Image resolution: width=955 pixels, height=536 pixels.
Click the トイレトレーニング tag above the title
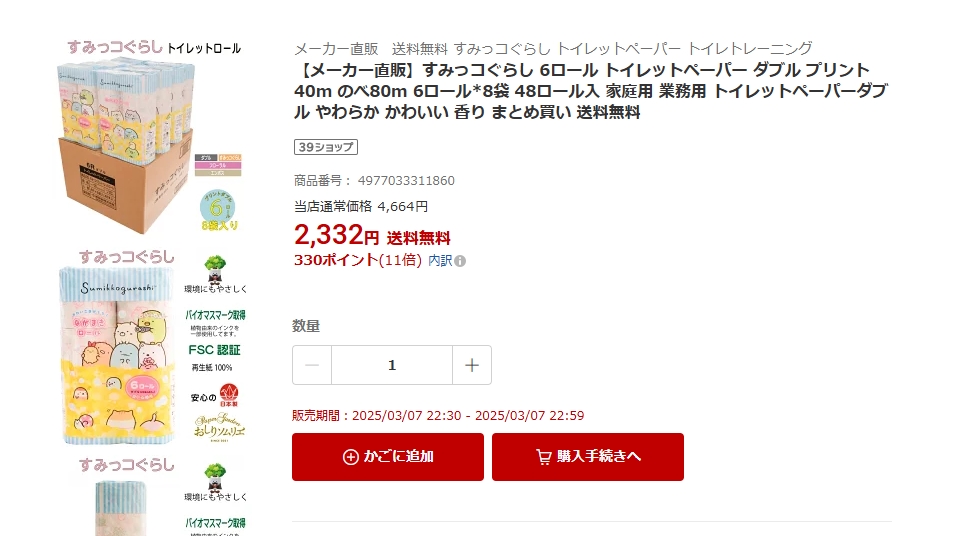[750, 48]
